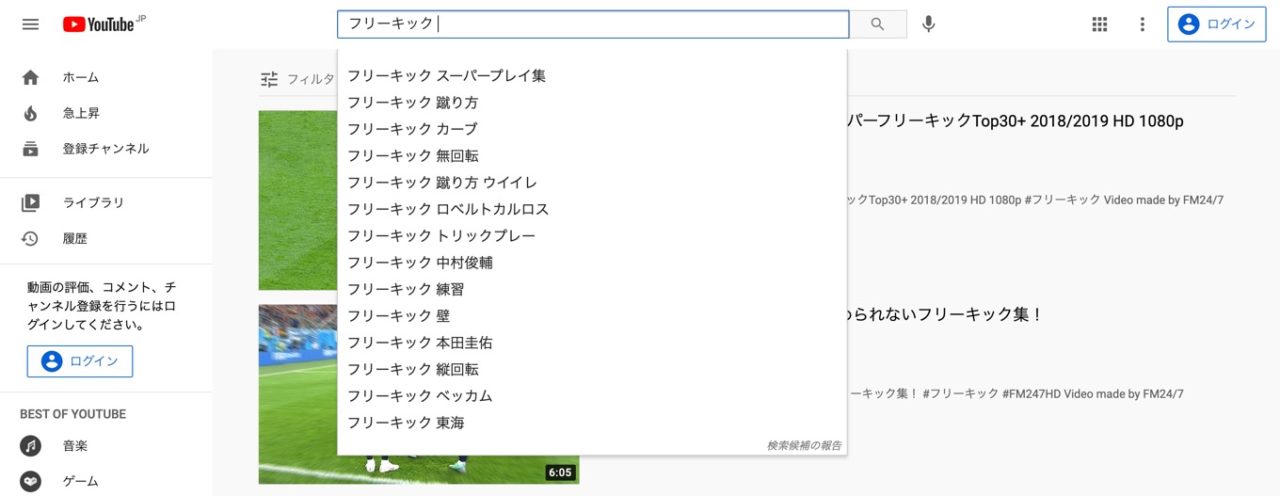This screenshot has width=1280, height=496.
Task: Open video title ending られないフリーキック集!
Action: click(946, 314)
